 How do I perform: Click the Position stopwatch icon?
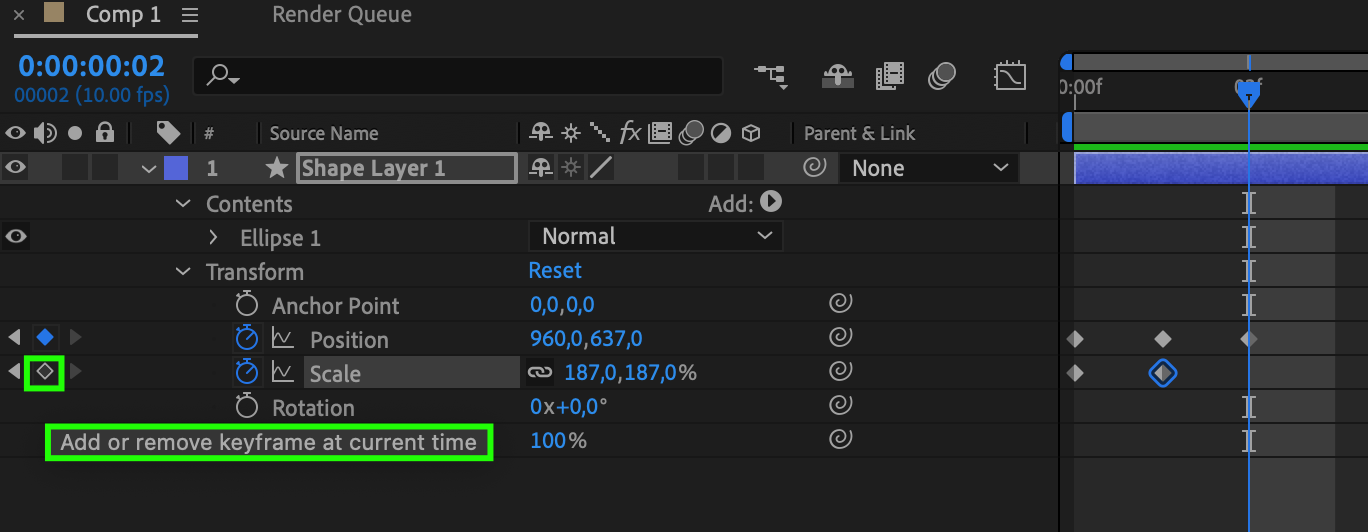(x=246, y=339)
